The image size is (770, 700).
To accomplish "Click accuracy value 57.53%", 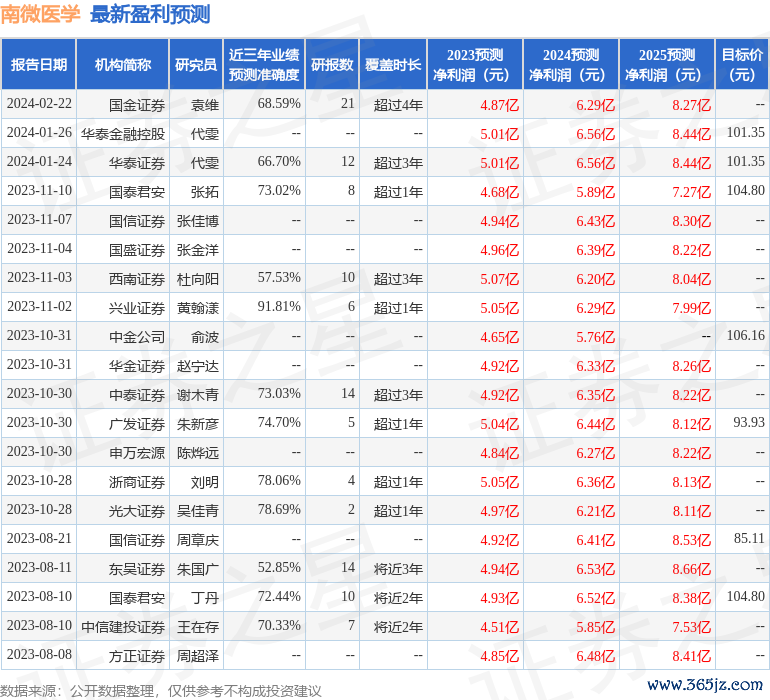I will [279, 278].
